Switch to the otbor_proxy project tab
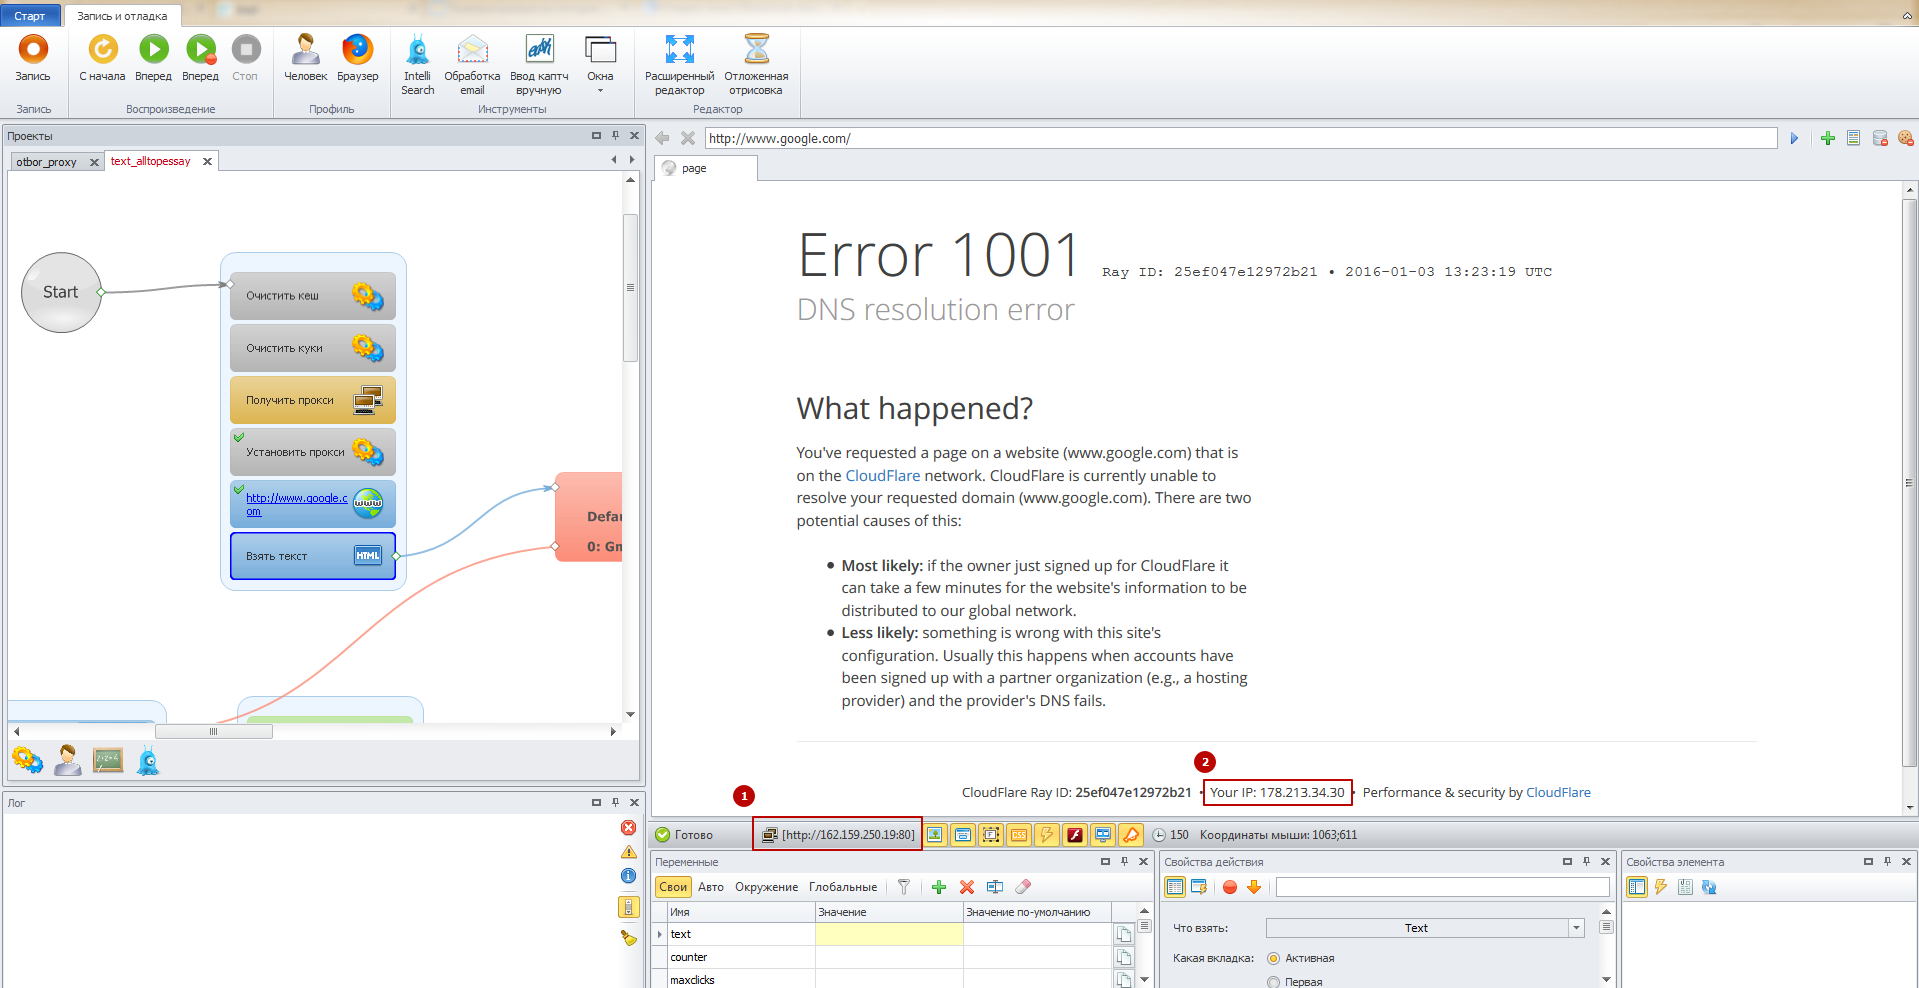Image resolution: width=1919 pixels, height=988 pixels. click(x=46, y=162)
